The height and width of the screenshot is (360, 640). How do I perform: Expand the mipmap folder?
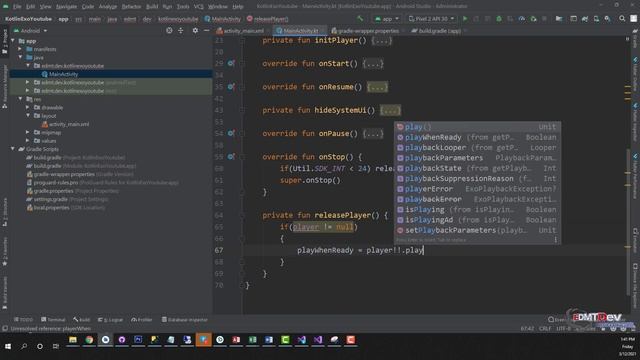point(28,132)
